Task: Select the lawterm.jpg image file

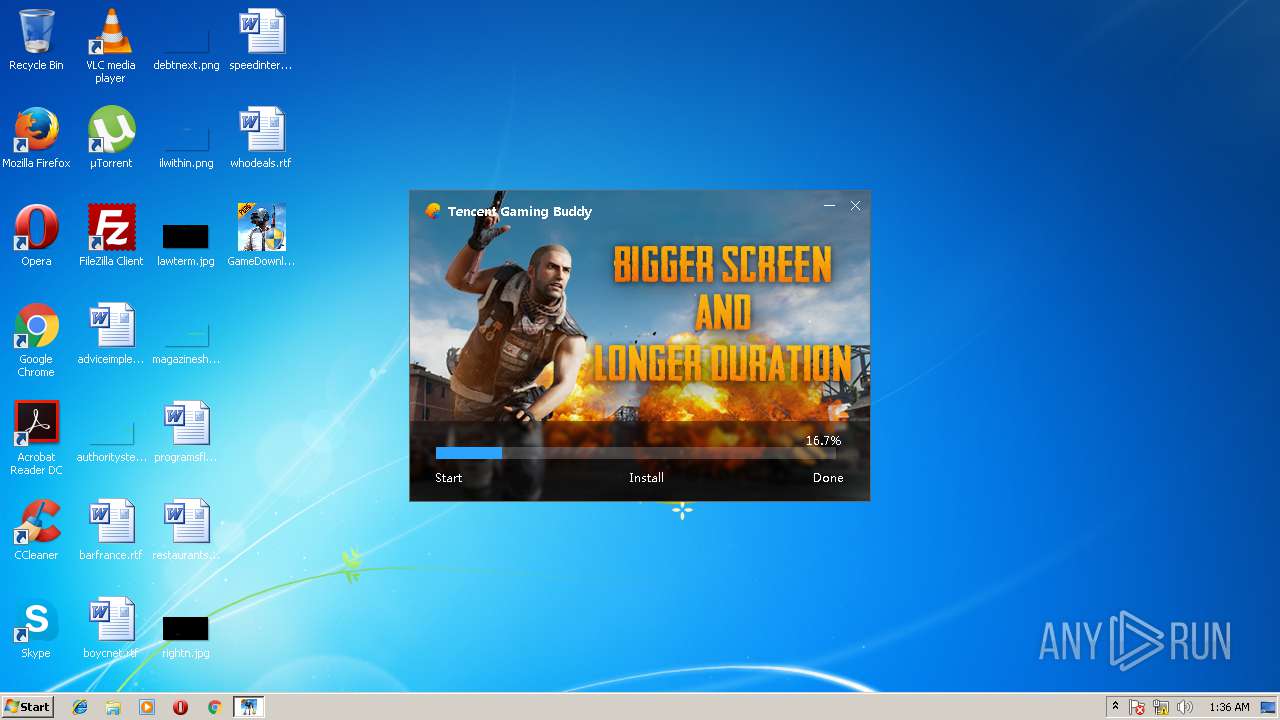Action: pyautogui.click(x=186, y=244)
